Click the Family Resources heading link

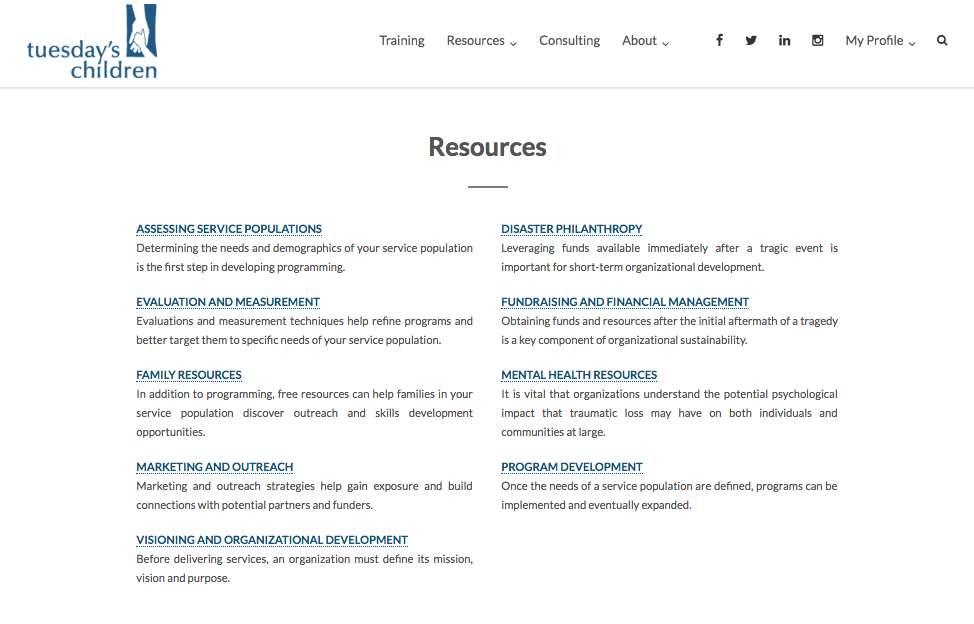point(189,375)
